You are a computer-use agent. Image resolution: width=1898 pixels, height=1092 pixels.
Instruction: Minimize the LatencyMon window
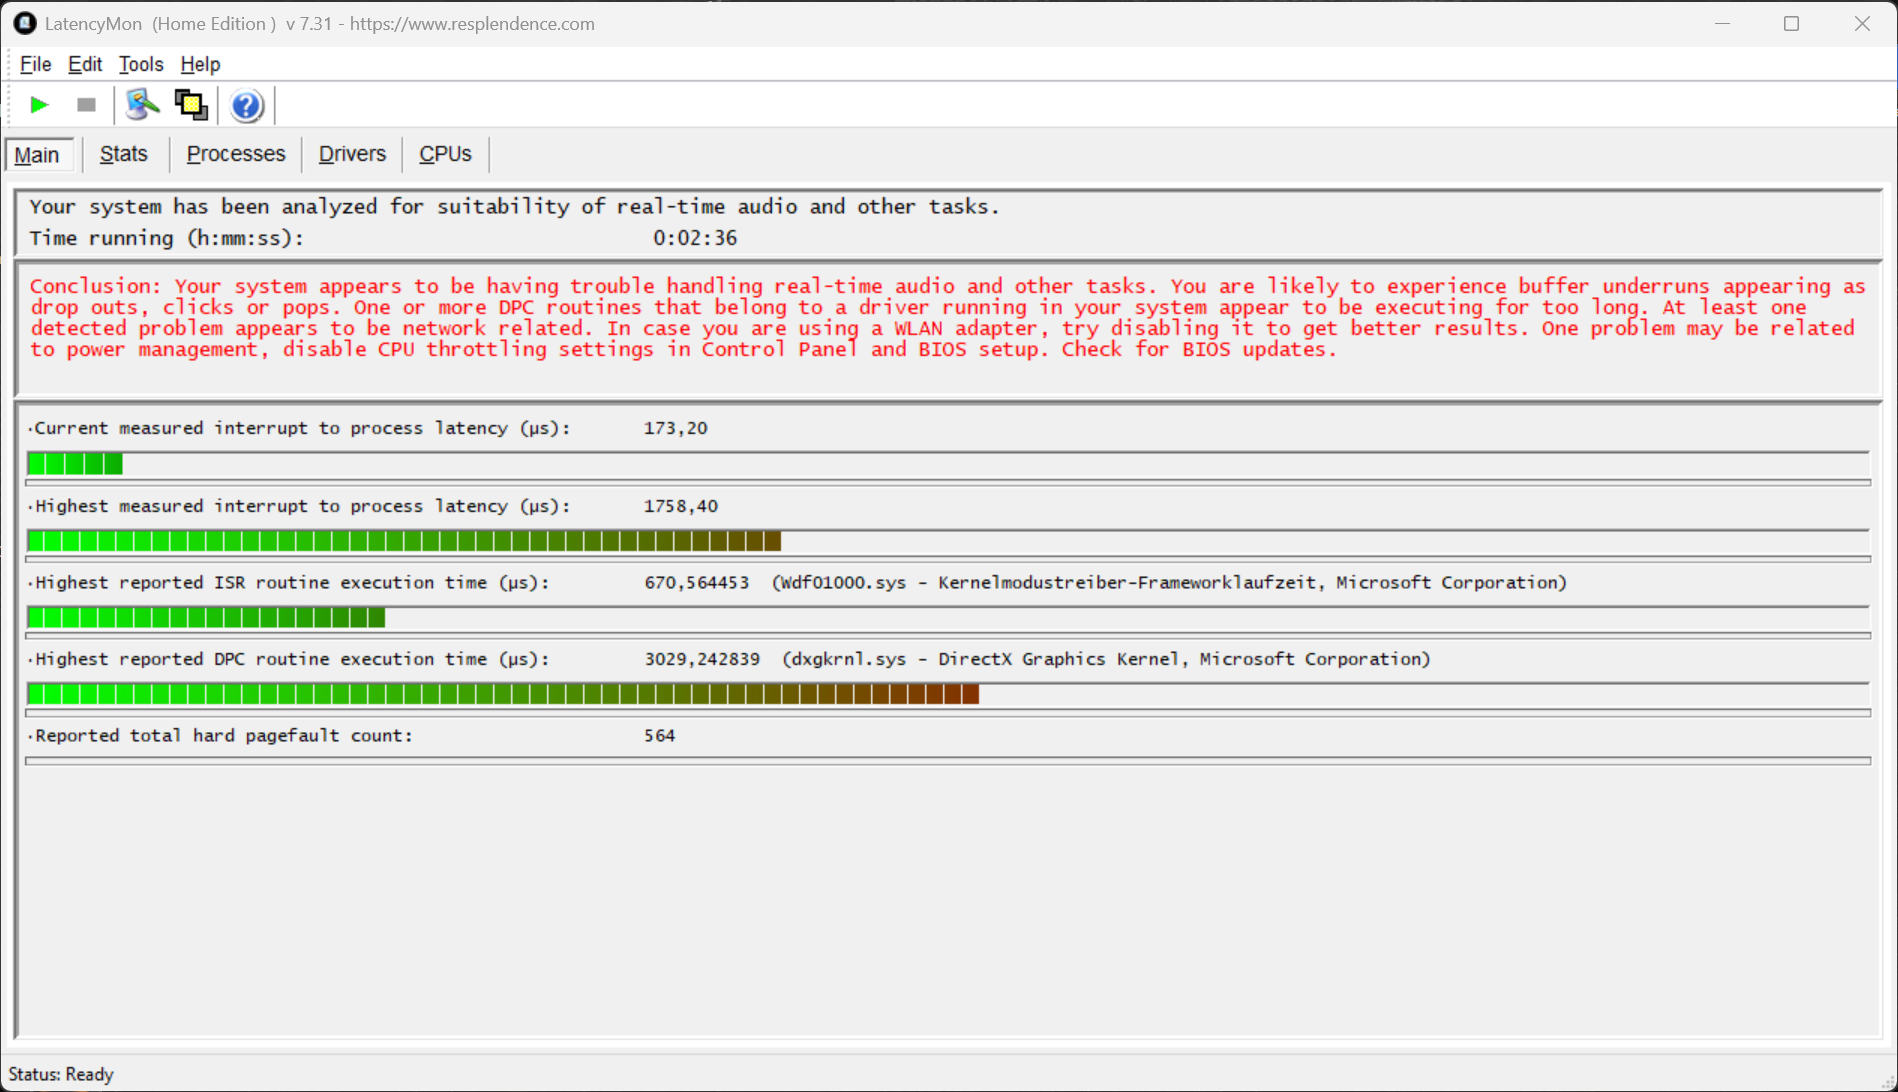1722,23
